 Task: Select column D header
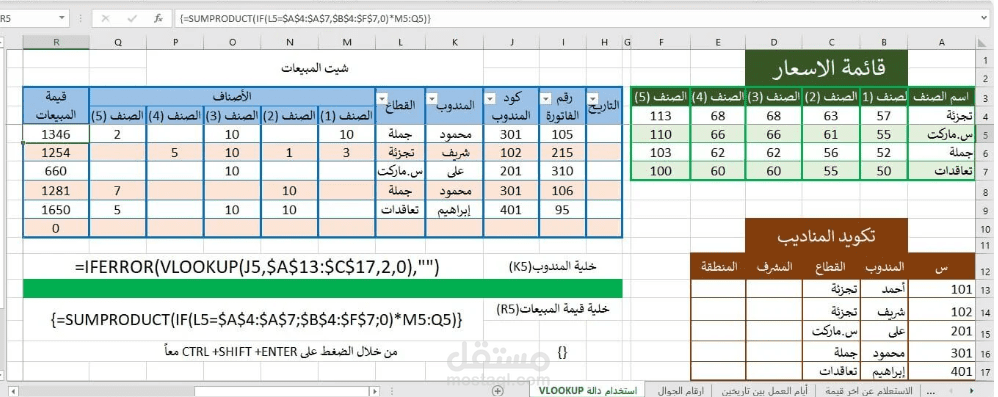773,43
